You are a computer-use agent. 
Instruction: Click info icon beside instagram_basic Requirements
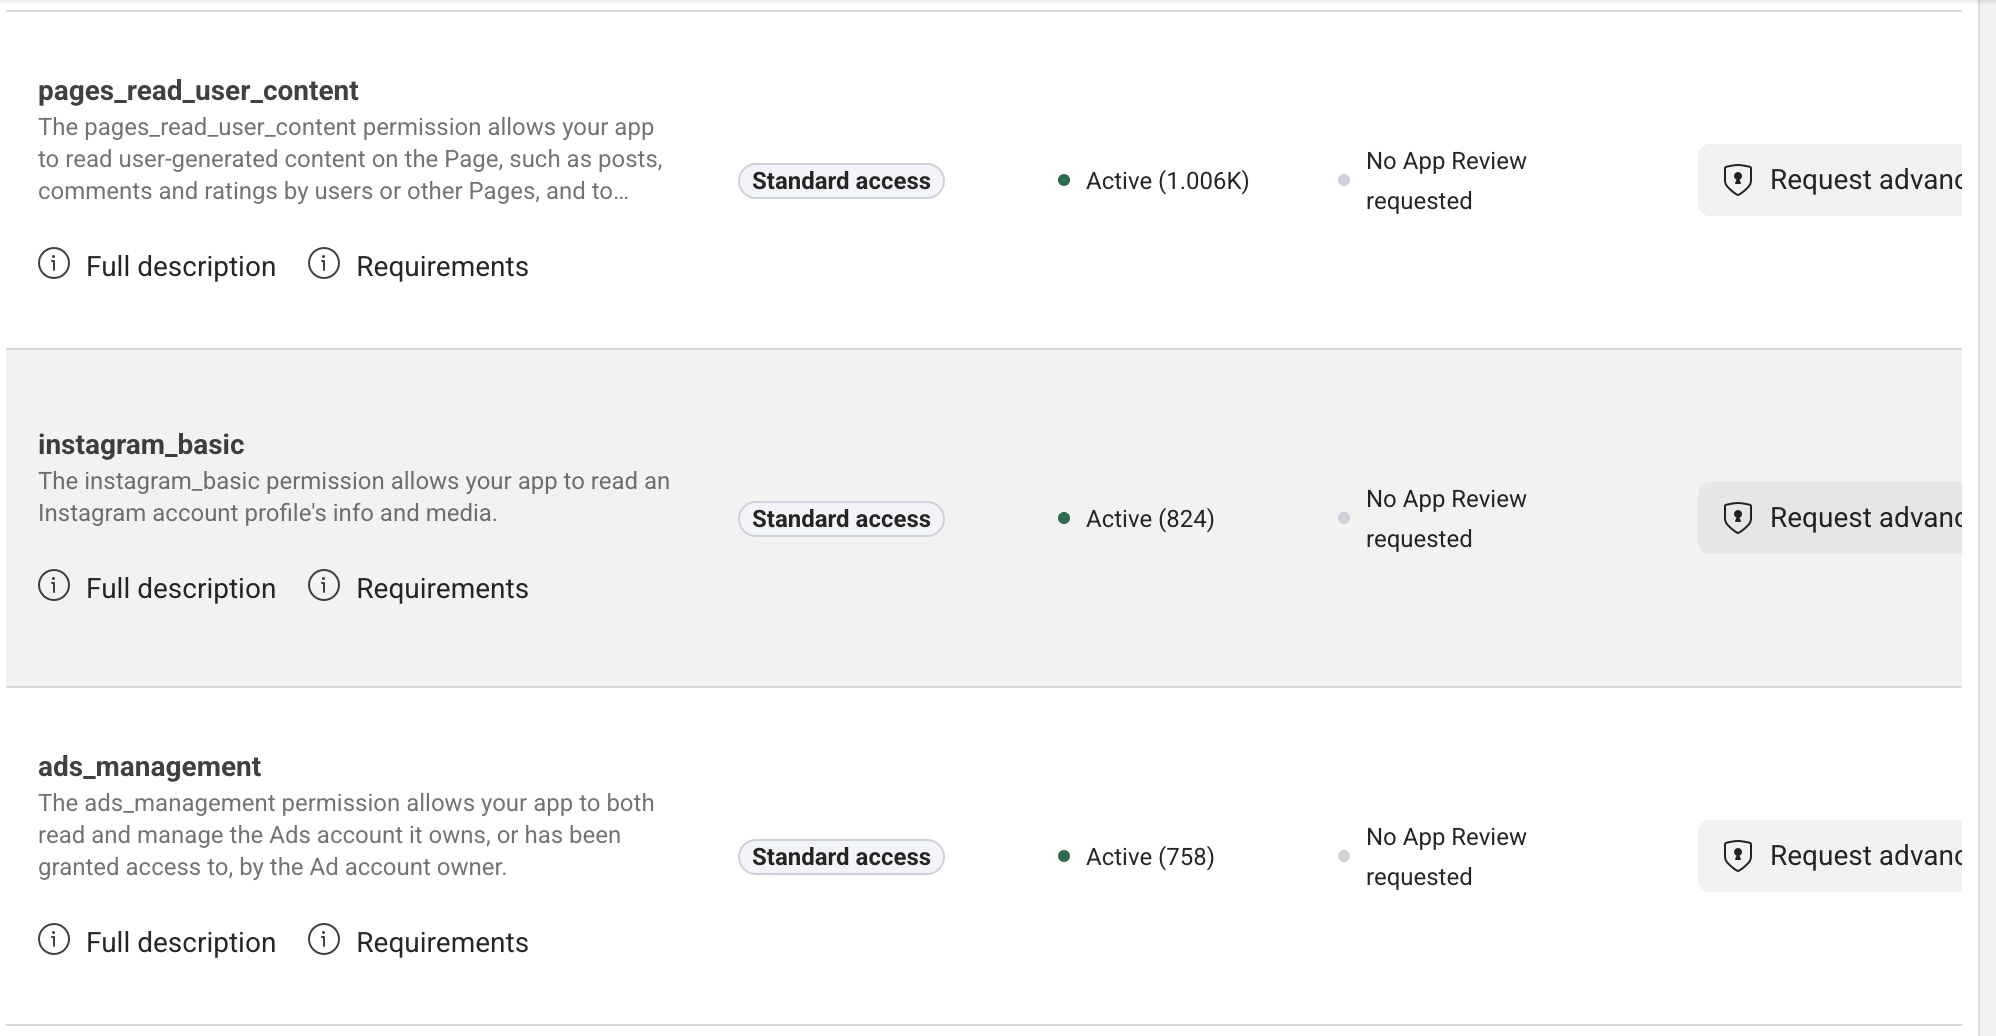[x=324, y=586]
